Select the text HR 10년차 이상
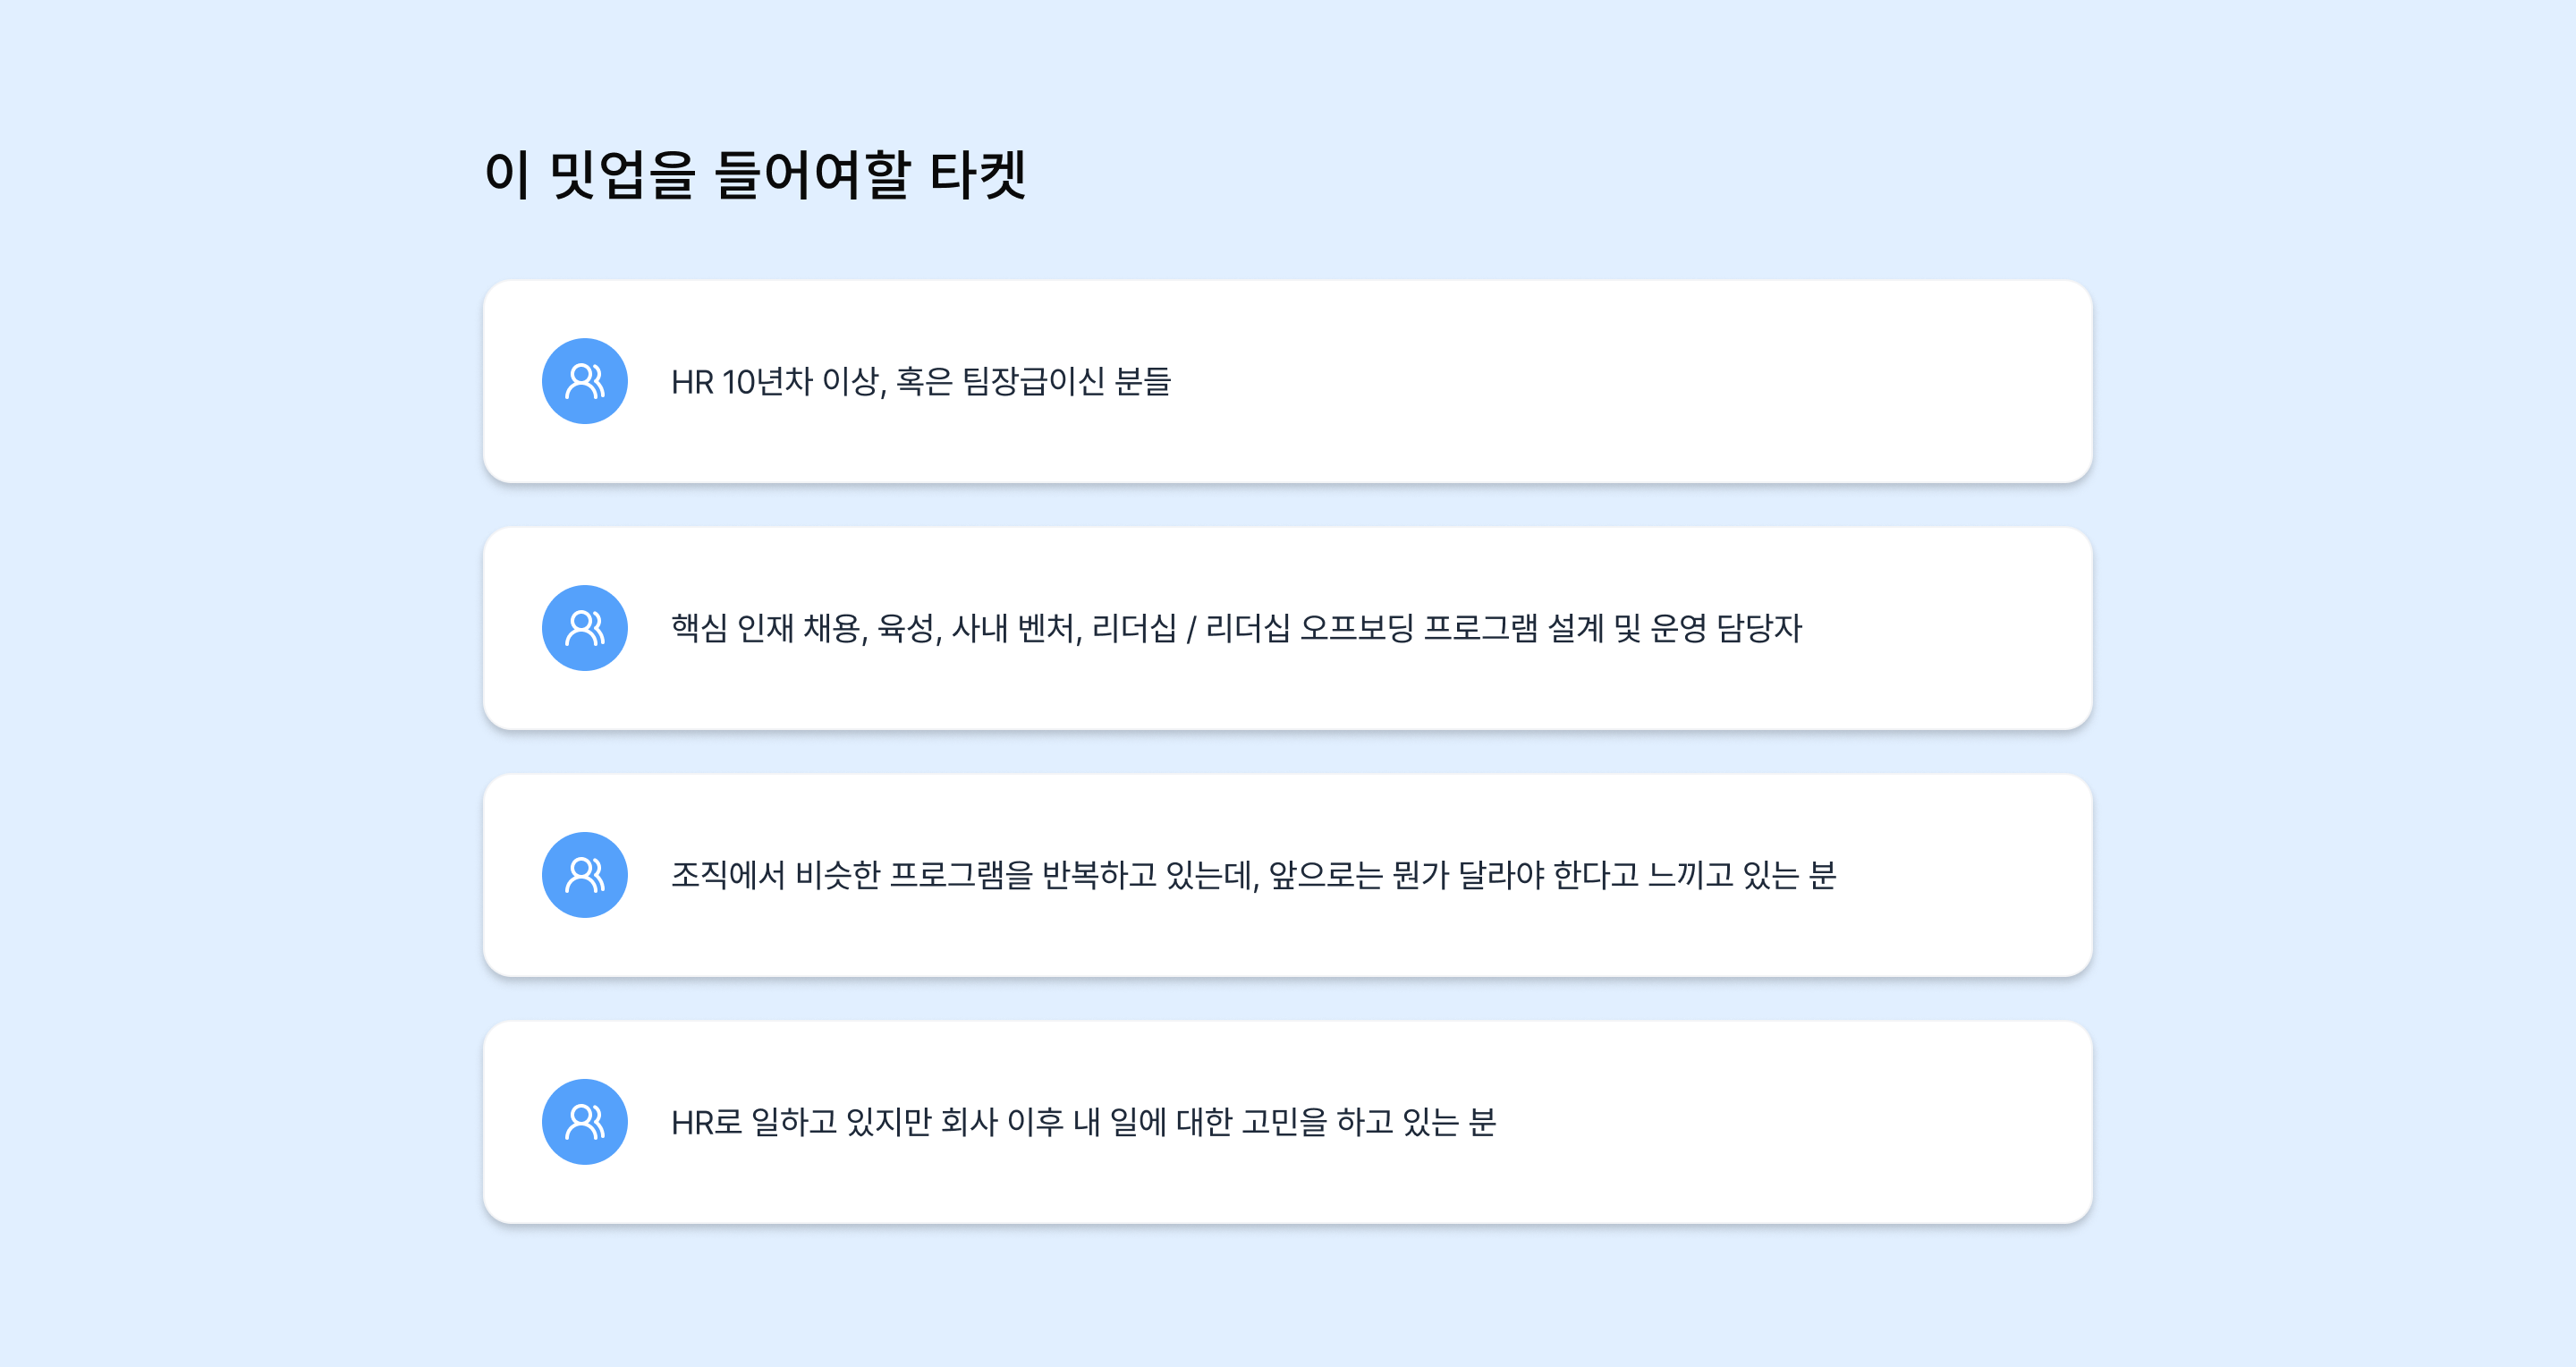2576x1367 pixels. [776, 381]
